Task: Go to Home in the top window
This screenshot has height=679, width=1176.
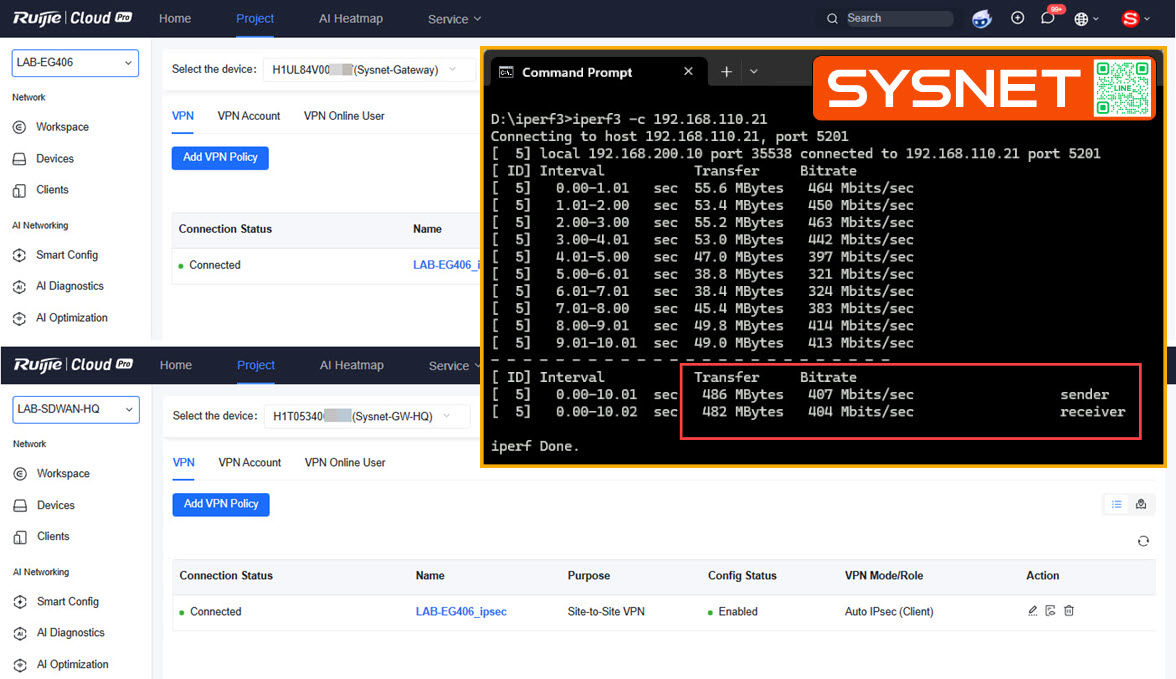Action: (175, 18)
